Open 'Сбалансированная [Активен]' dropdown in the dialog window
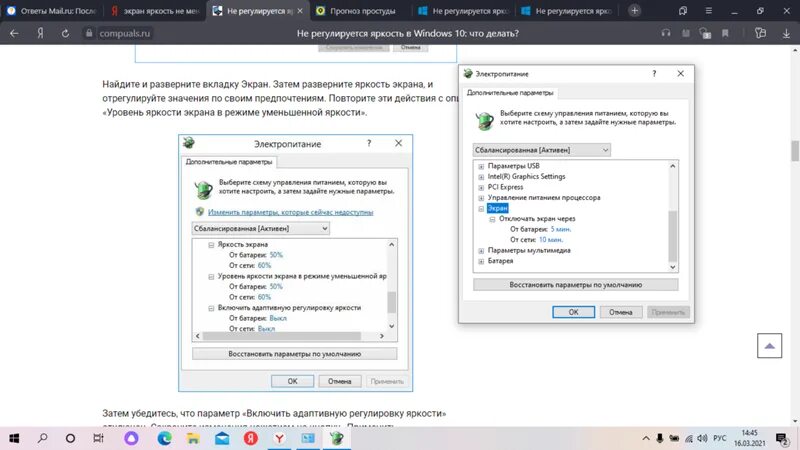Image resolution: width=800 pixels, height=450 pixels. coord(541,150)
